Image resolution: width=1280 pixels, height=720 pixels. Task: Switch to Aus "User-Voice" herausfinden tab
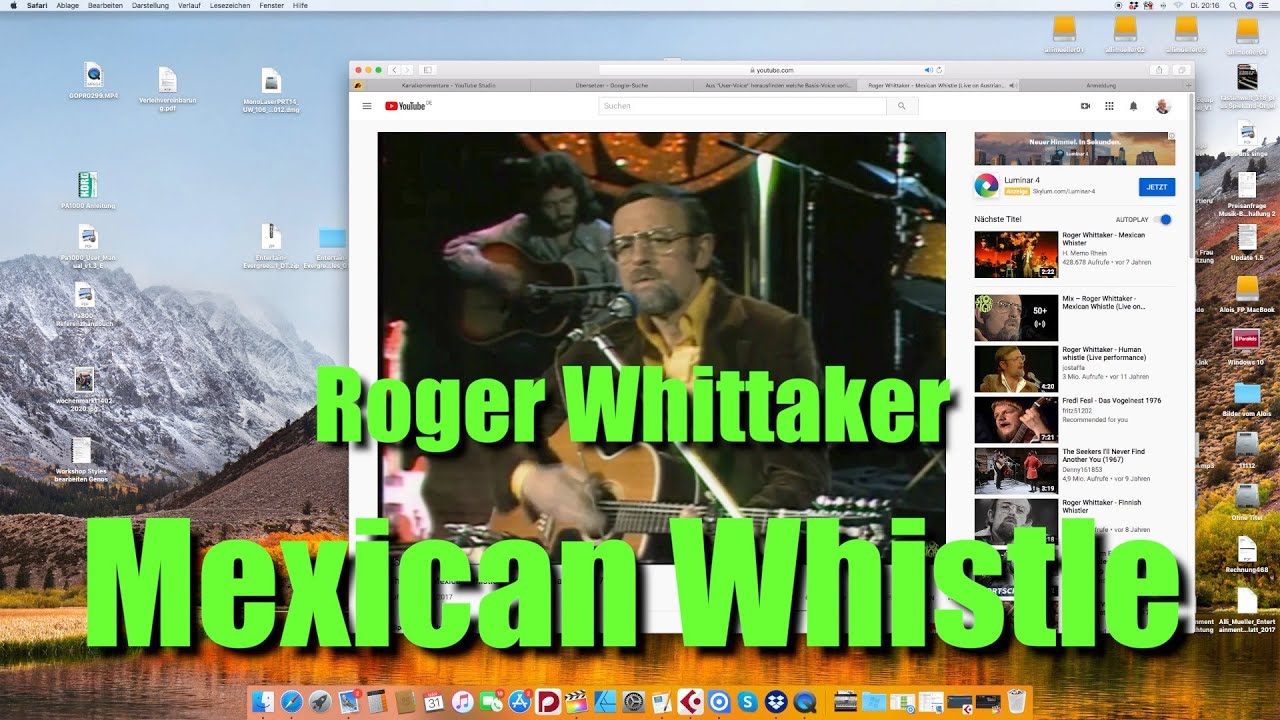(774, 86)
